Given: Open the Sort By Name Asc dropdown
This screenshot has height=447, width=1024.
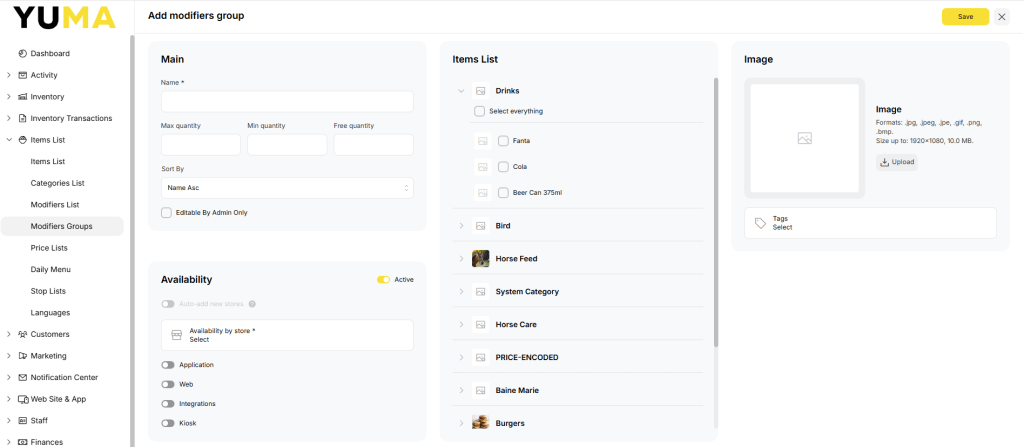Looking at the screenshot, I should 287,188.
